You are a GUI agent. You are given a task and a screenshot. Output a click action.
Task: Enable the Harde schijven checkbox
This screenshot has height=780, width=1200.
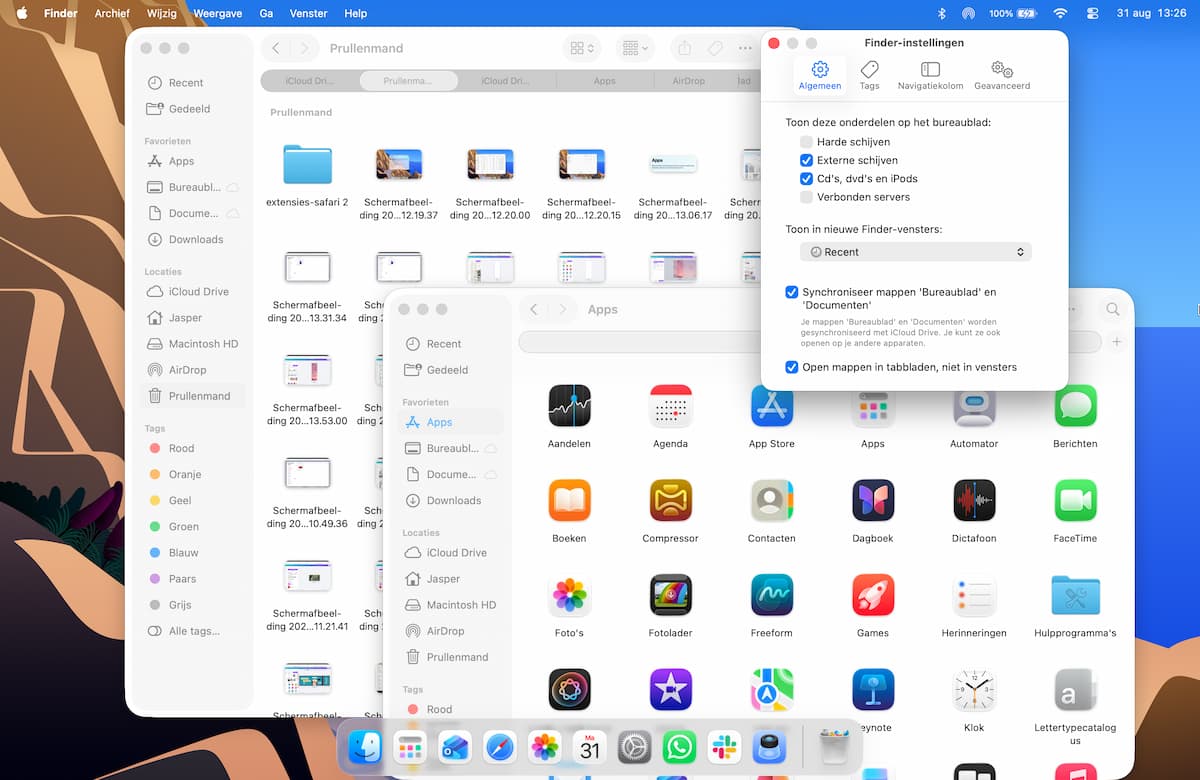coord(806,142)
